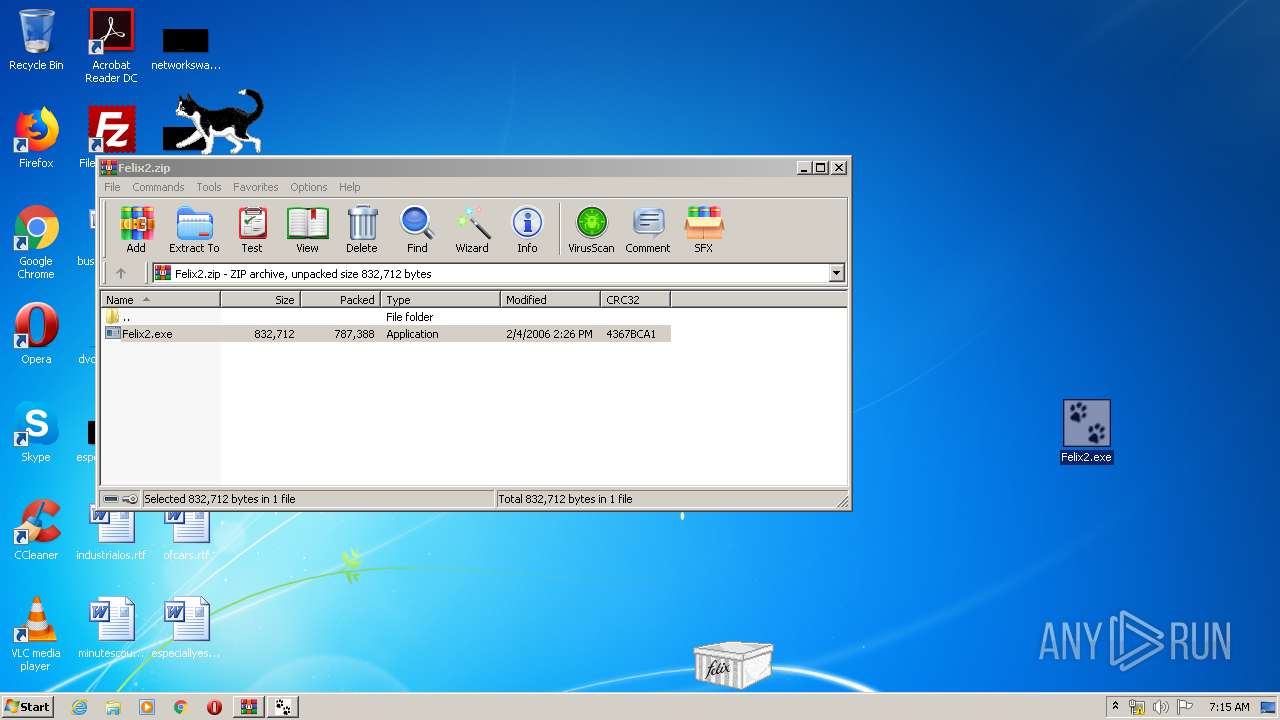Sort by the Name column header
This screenshot has height=720, width=1280.
[x=161, y=300]
